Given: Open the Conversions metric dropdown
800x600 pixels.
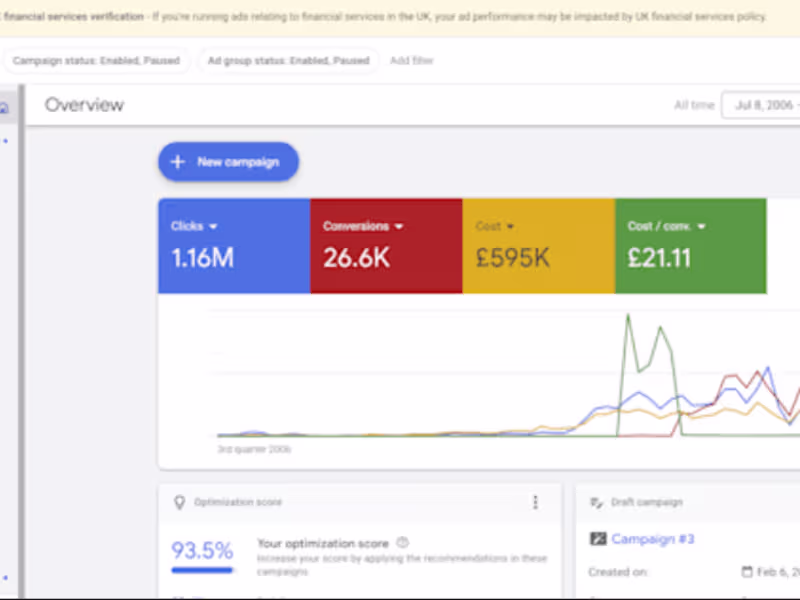Looking at the screenshot, I should click(399, 226).
